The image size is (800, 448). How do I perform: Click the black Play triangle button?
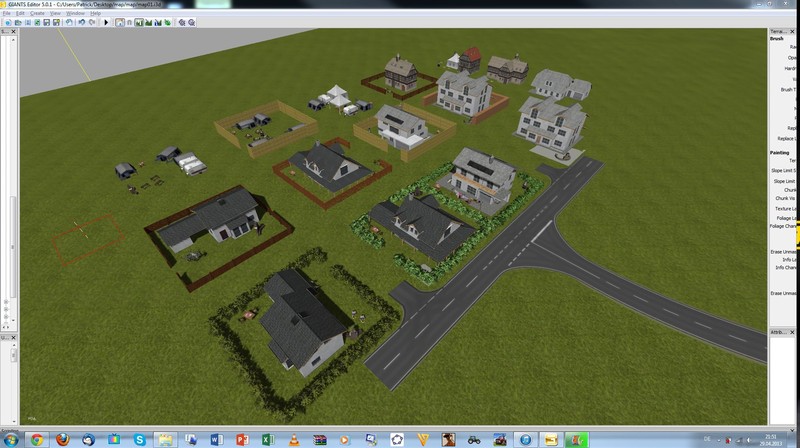point(106,22)
